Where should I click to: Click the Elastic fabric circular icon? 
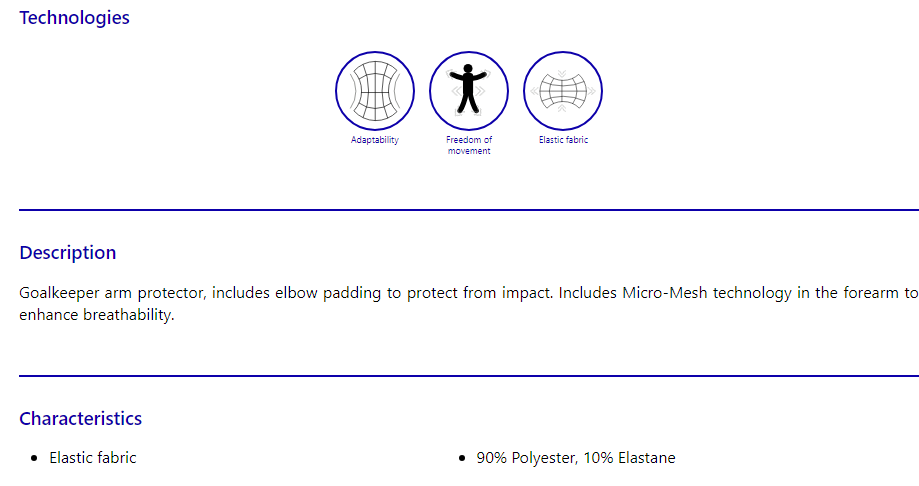563,91
